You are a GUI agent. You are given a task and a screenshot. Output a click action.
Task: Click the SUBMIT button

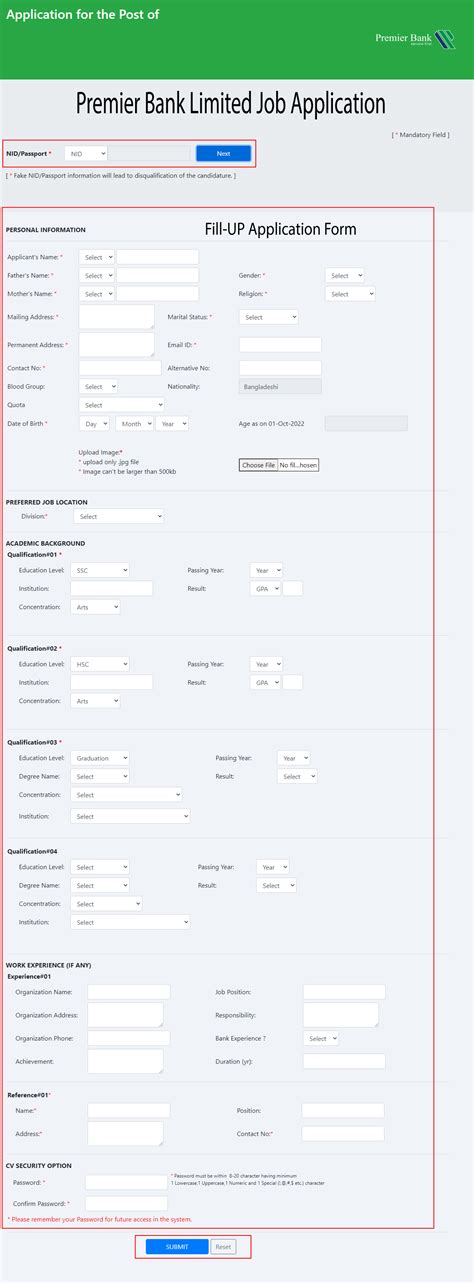(x=177, y=1246)
